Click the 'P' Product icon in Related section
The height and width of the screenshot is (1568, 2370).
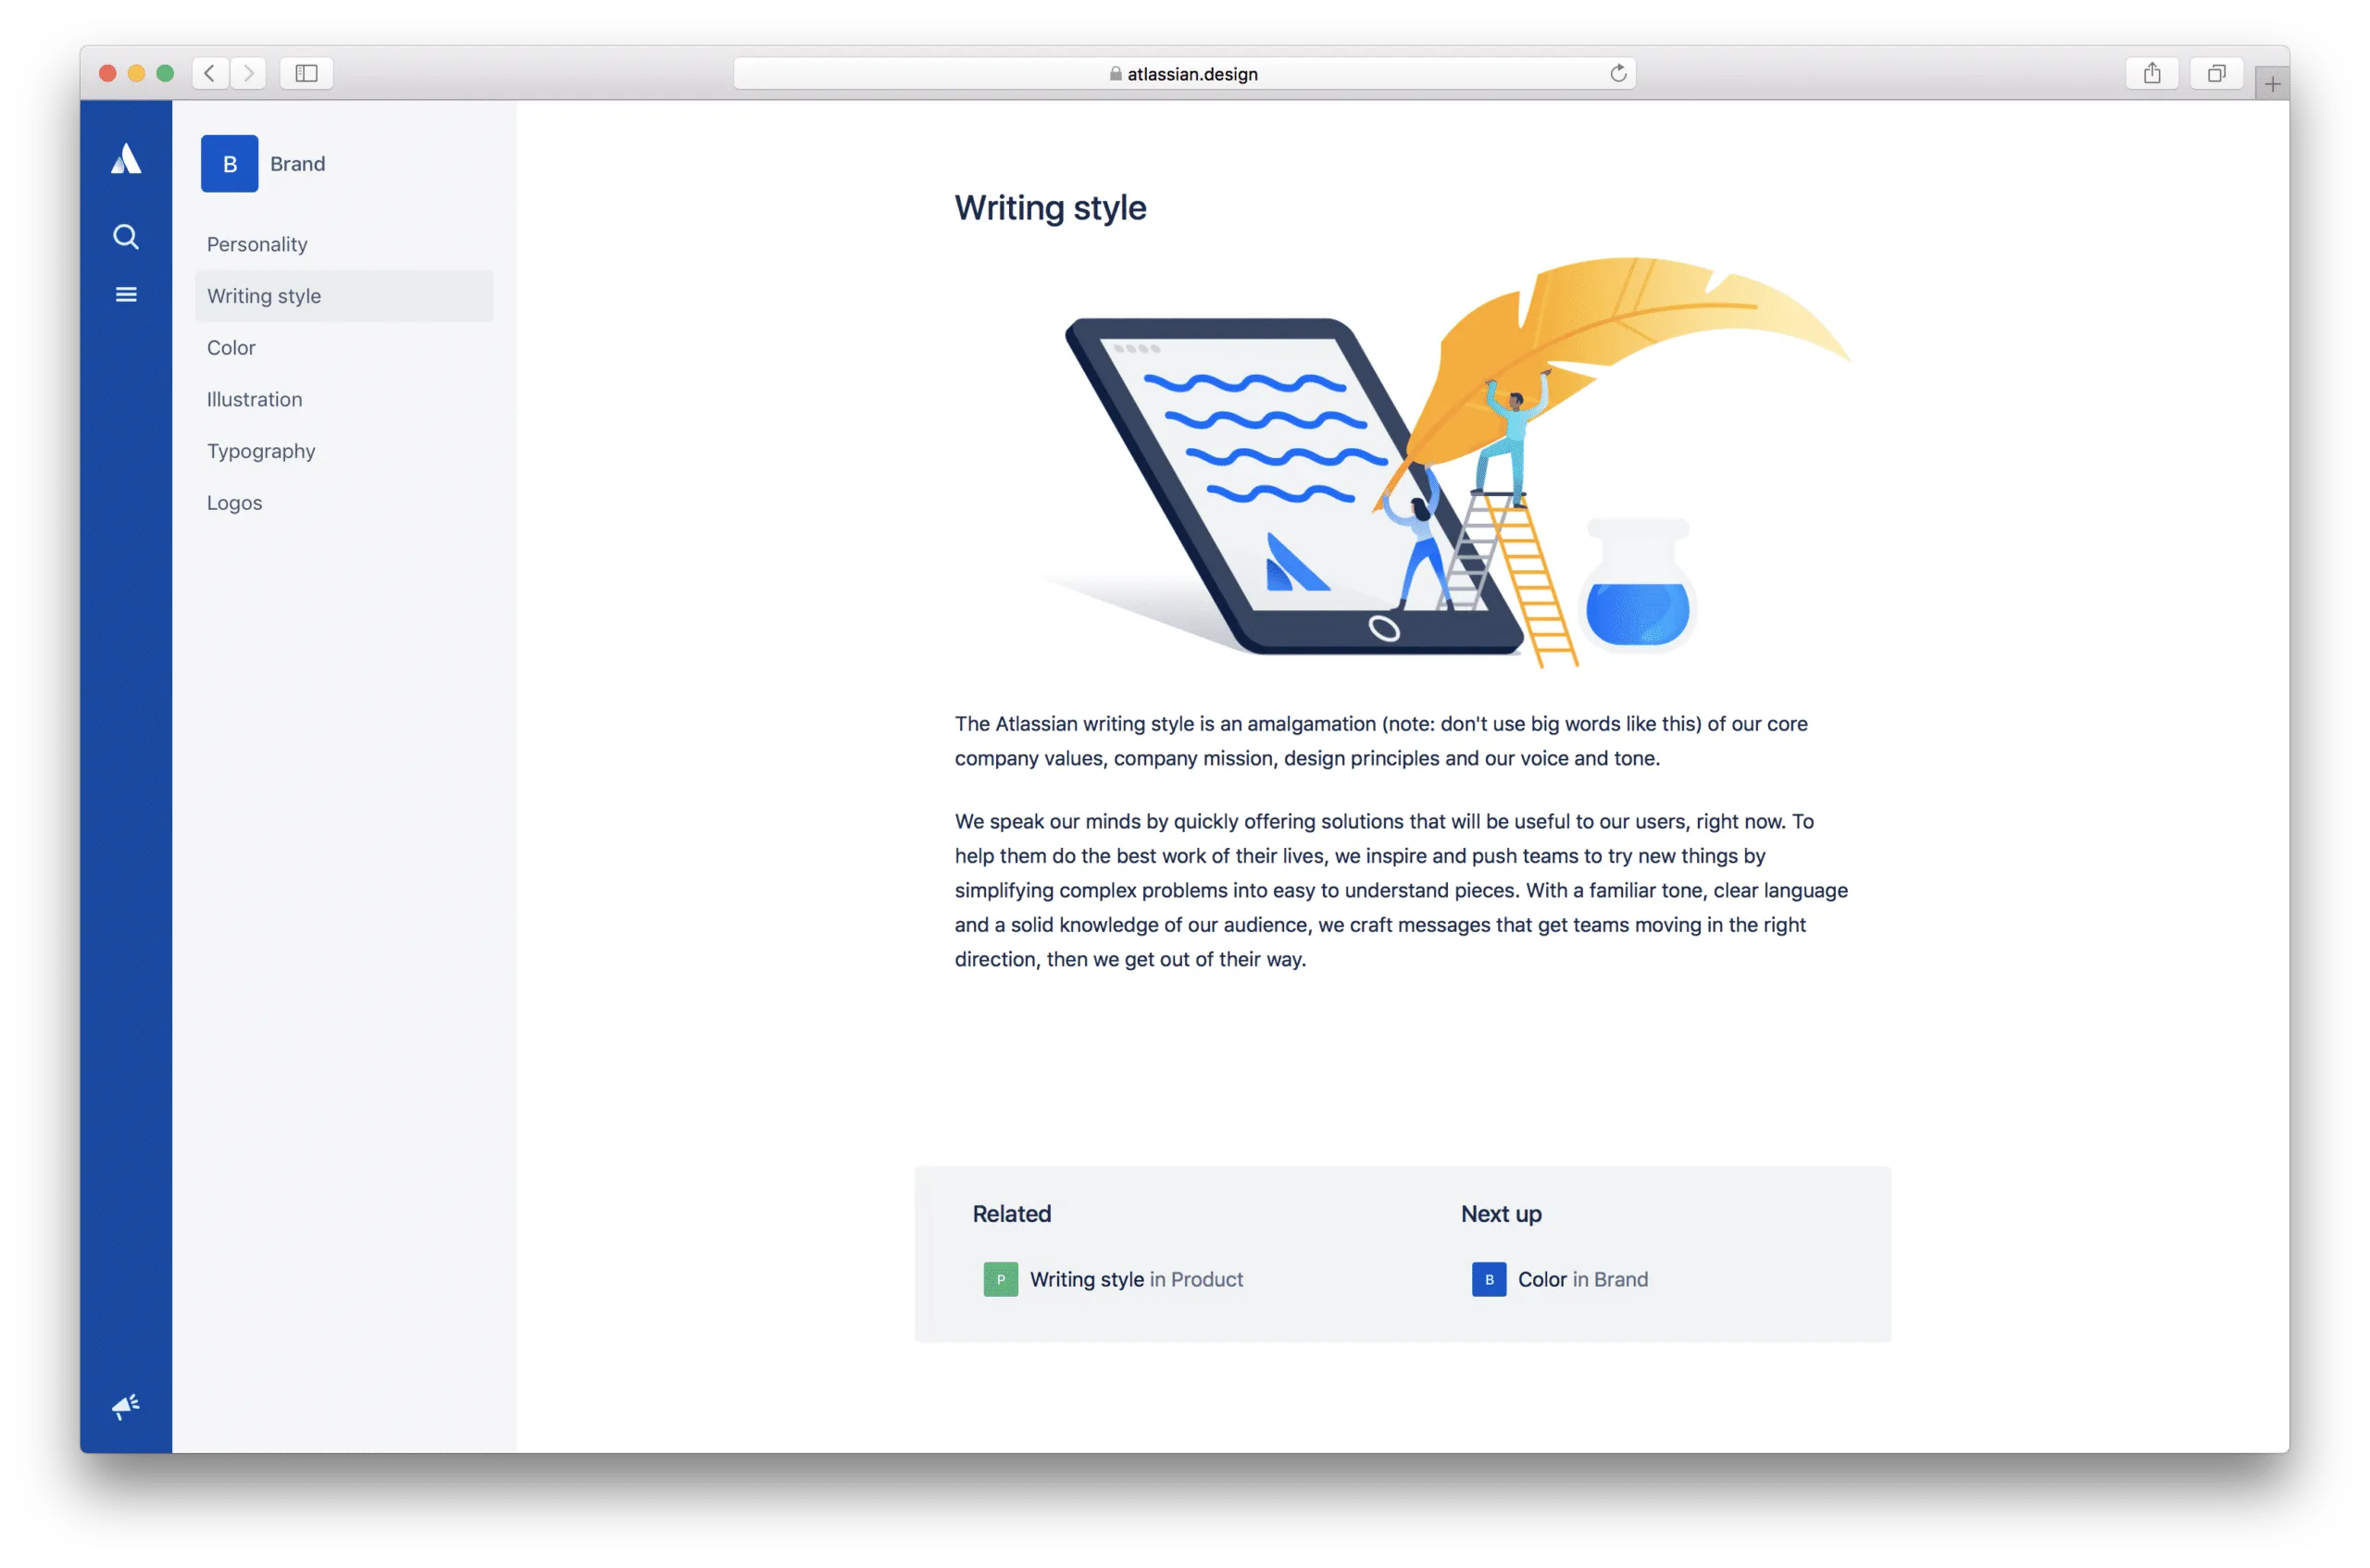pos(998,1279)
